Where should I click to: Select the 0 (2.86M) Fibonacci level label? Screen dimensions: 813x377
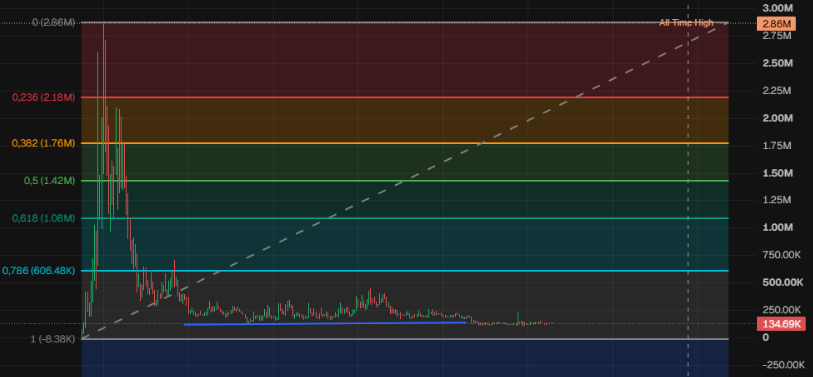[x=53, y=22]
